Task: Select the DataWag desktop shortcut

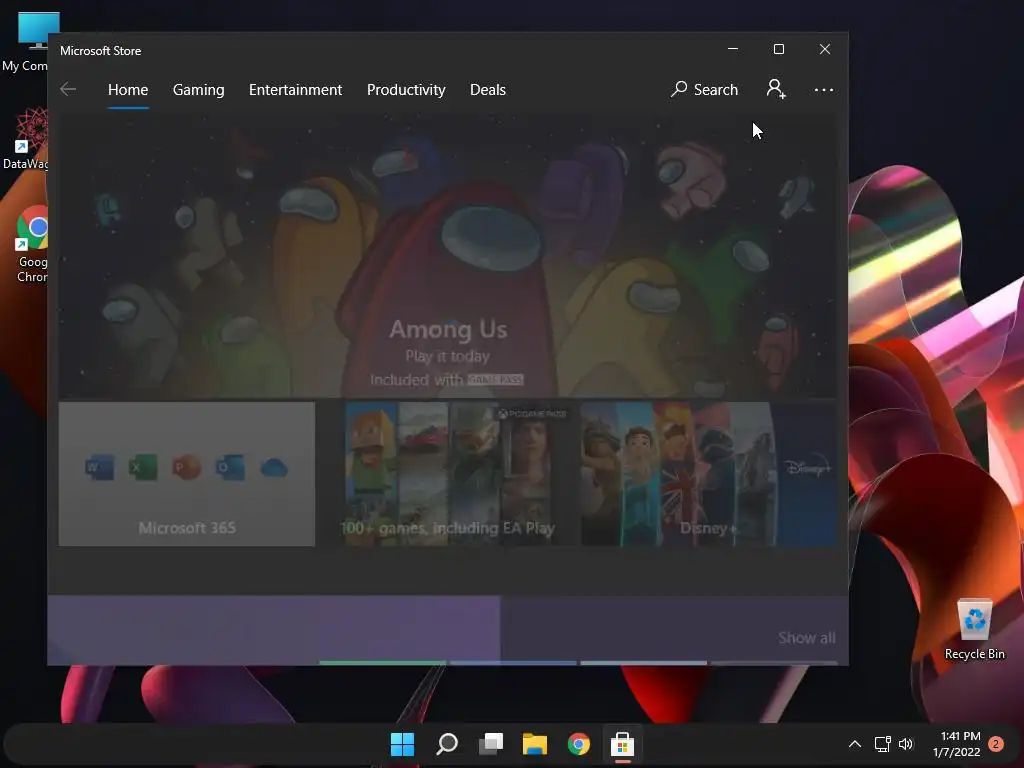Action: (x=26, y=139)
